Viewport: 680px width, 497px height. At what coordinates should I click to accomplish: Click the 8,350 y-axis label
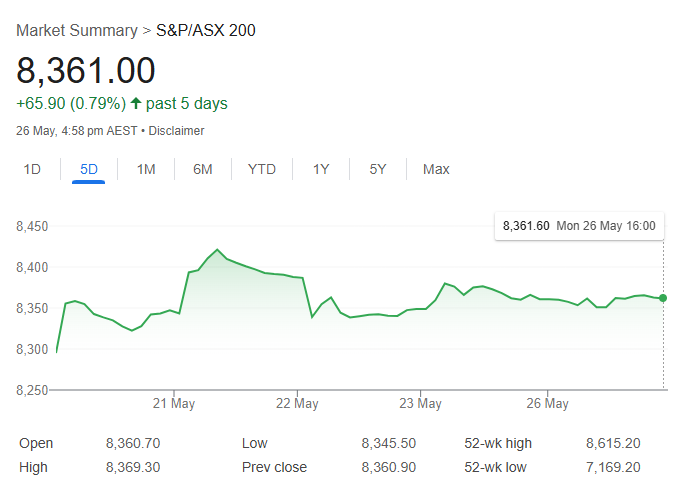(x=32, y=308)
